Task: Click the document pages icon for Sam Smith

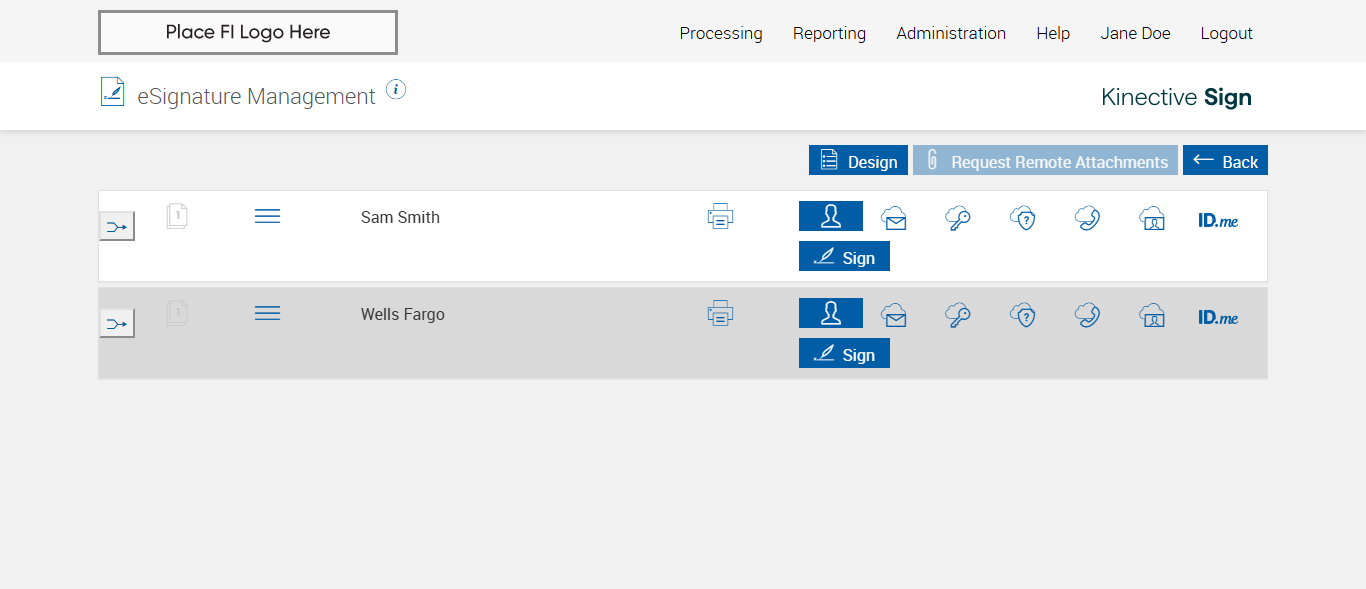Action: [x=177, y=216]
